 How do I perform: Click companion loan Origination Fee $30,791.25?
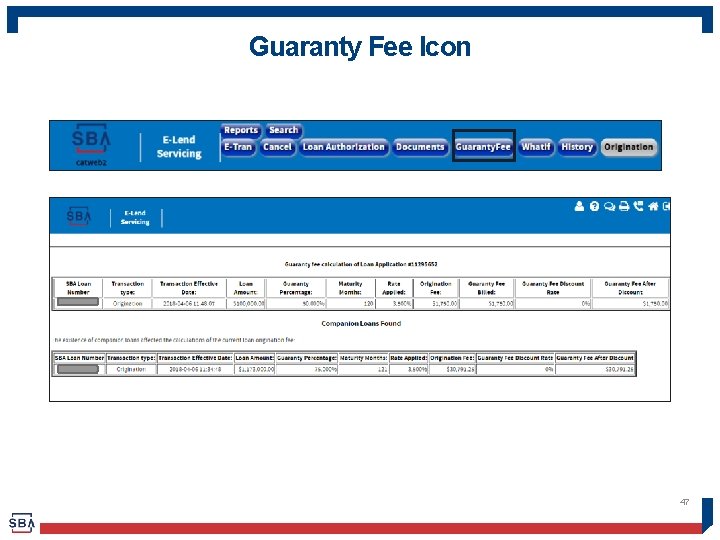pos(460,369)
